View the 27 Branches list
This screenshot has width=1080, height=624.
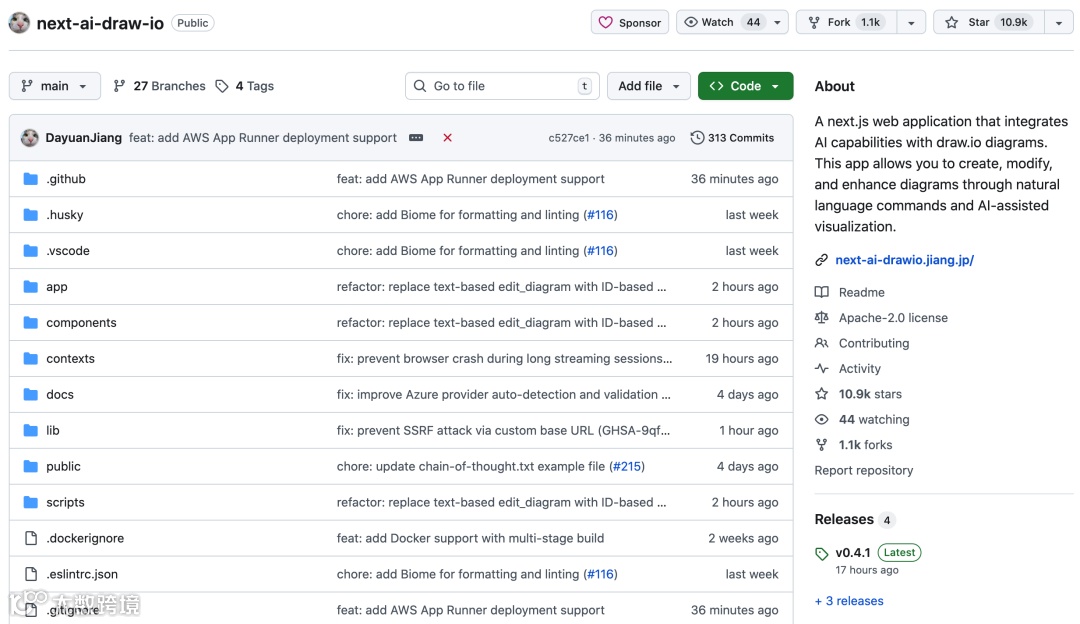pos(160,86)
